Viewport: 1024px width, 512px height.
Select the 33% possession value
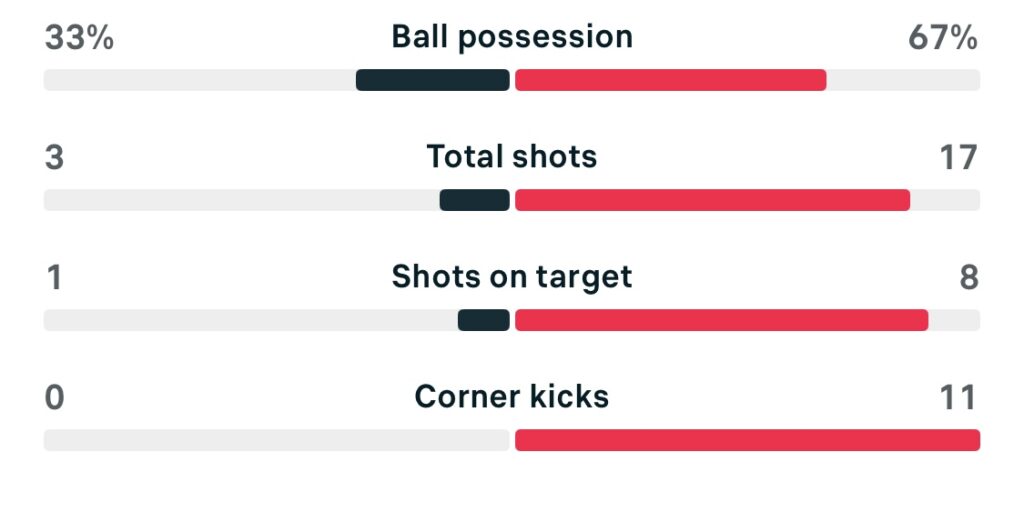79,38
